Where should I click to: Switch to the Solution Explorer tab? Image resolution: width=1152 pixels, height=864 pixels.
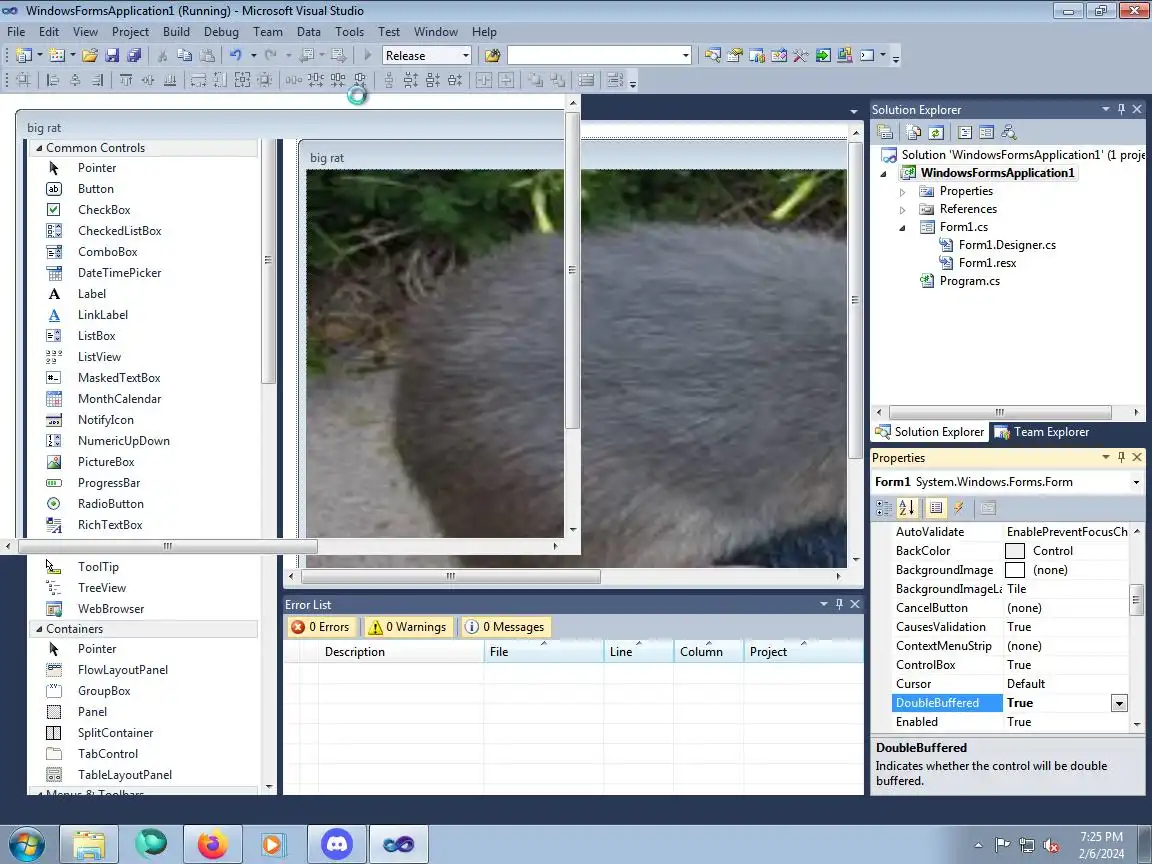point(929,432)
